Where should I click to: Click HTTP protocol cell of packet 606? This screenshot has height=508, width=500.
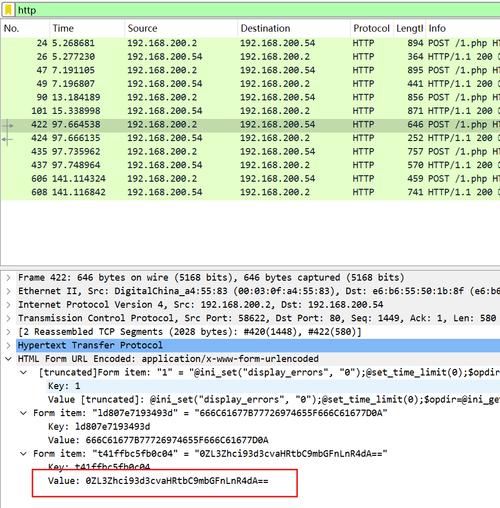pyautogui.click(x=363, y=179)
